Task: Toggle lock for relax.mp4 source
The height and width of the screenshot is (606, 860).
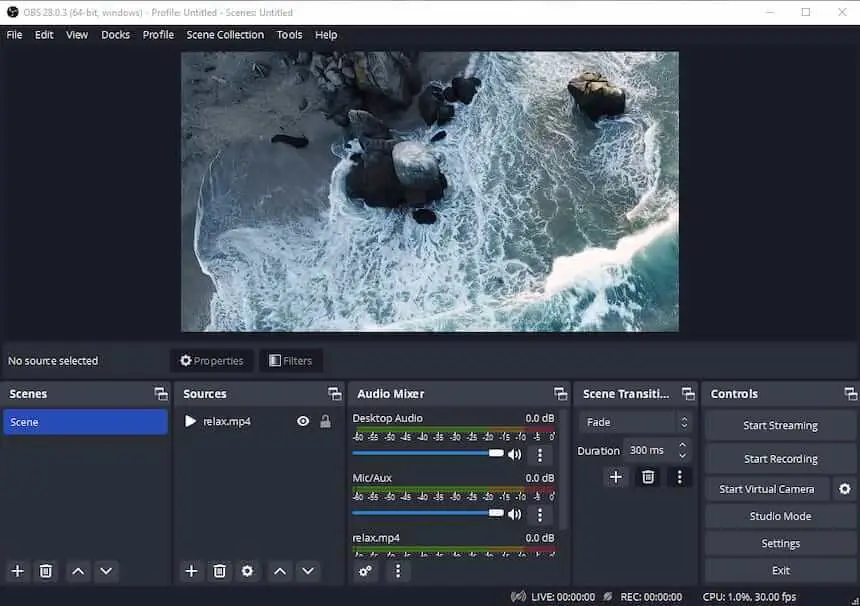Action: (325, 421)
